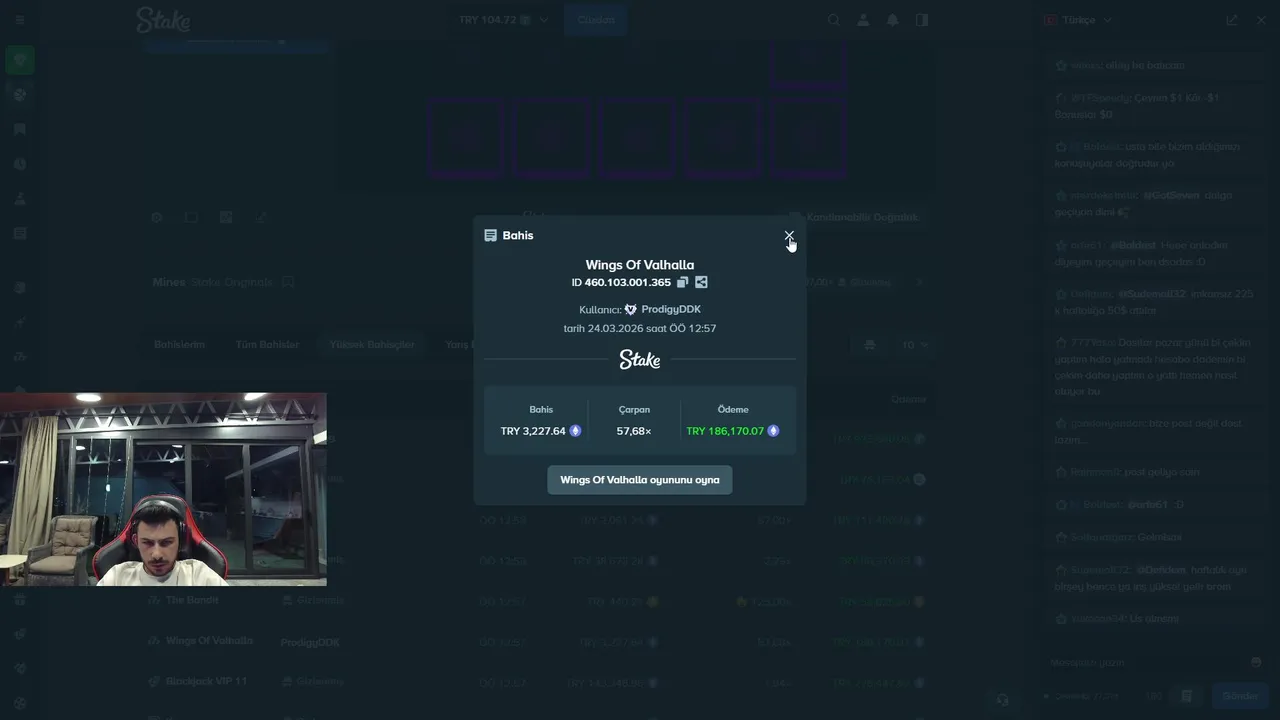Expand the TRY 104.72 balance dropdown

[x=503, y=20]
